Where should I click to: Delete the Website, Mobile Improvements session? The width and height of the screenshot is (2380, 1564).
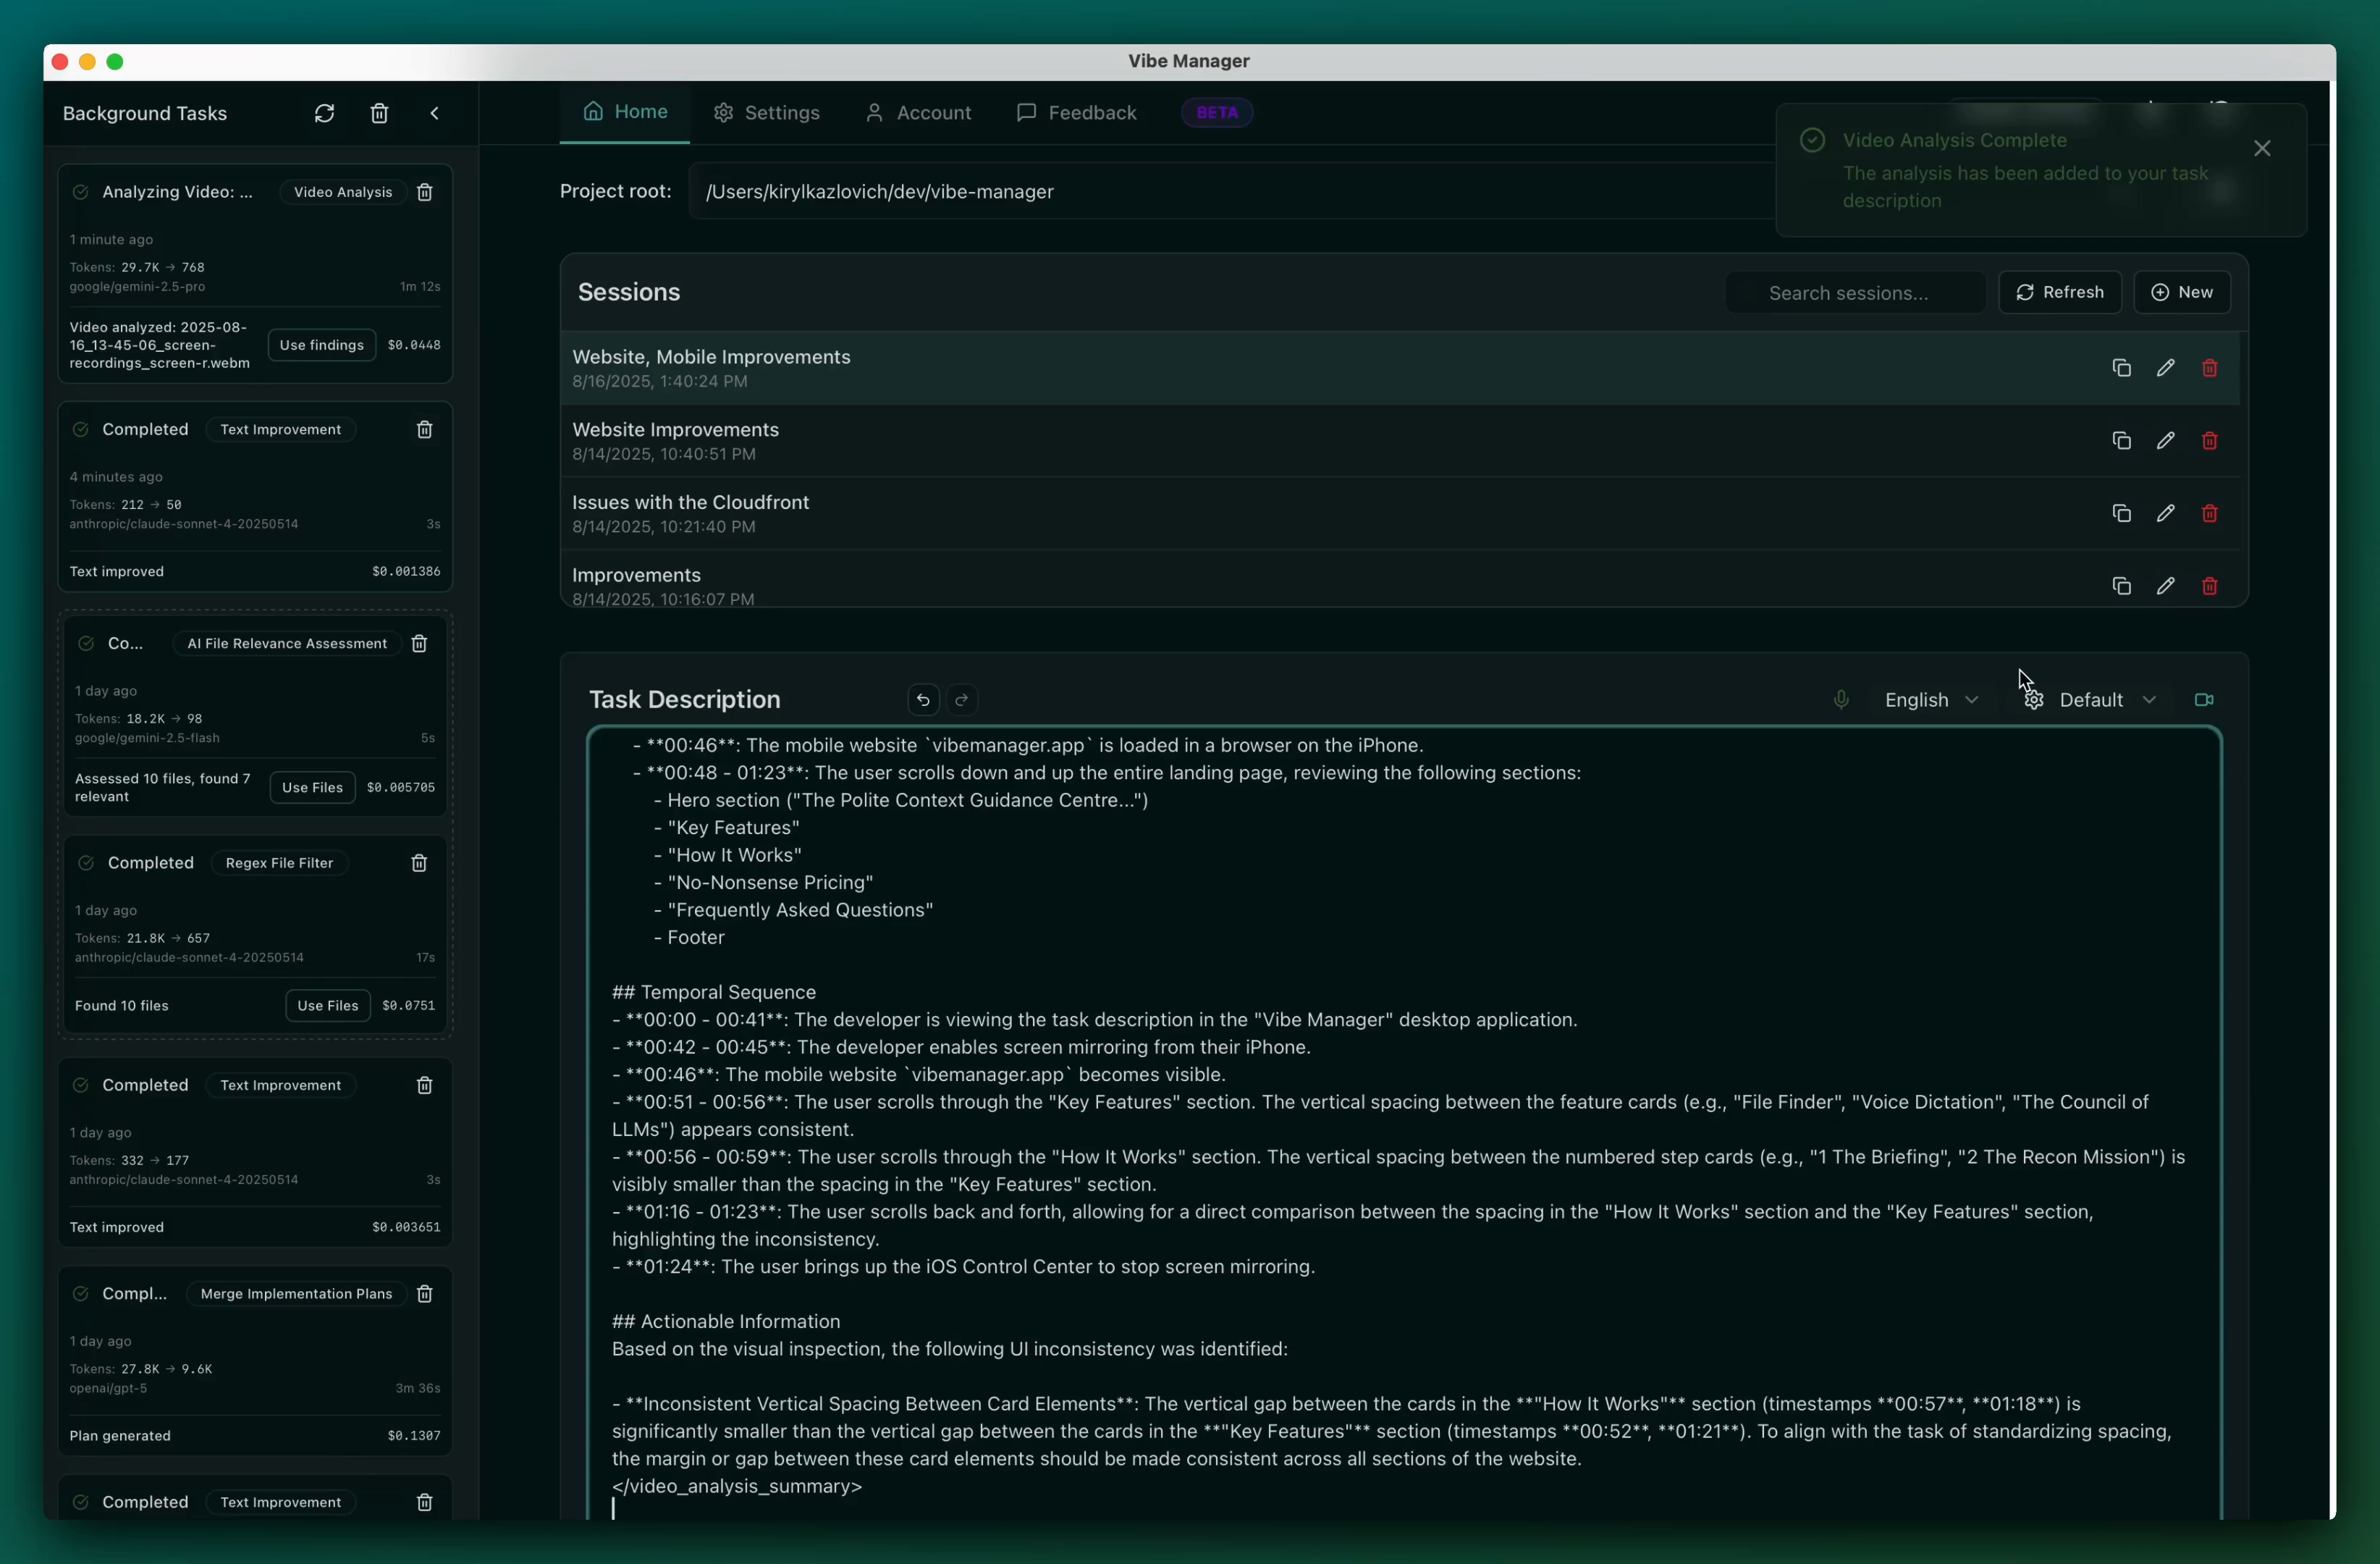tap(2210, 368)
